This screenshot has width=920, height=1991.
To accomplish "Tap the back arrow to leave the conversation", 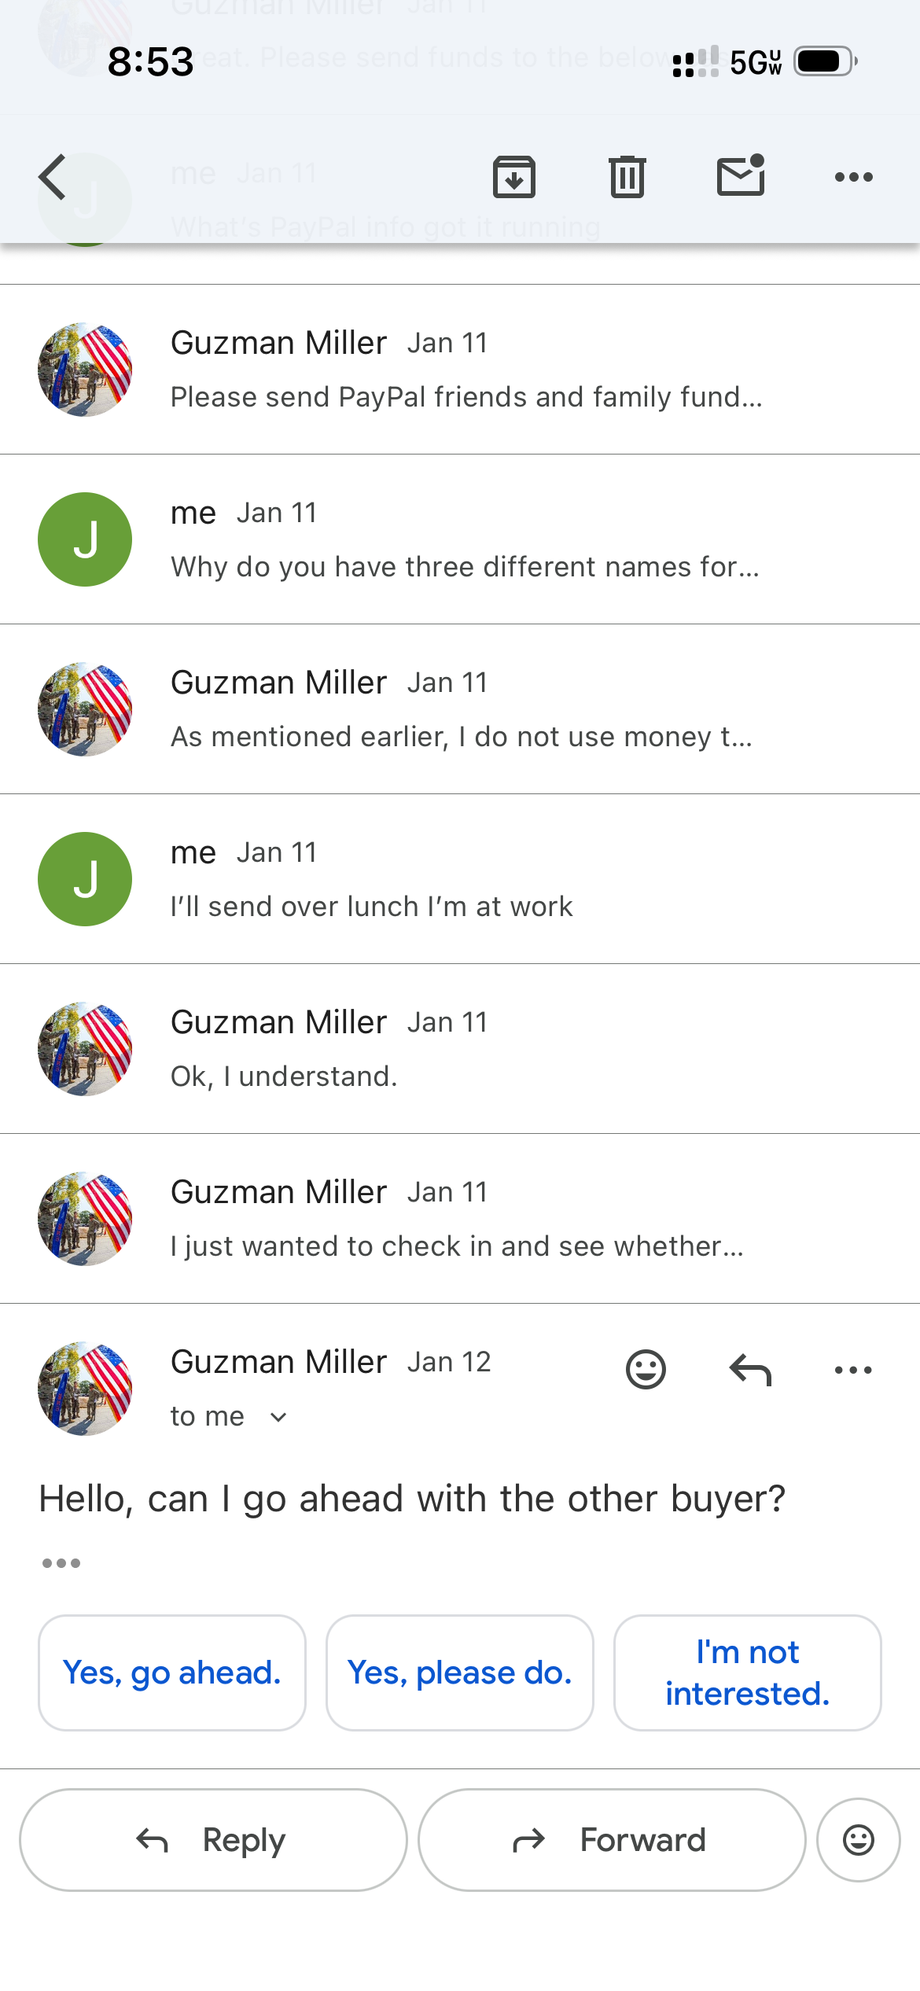I will click(53, 177).
